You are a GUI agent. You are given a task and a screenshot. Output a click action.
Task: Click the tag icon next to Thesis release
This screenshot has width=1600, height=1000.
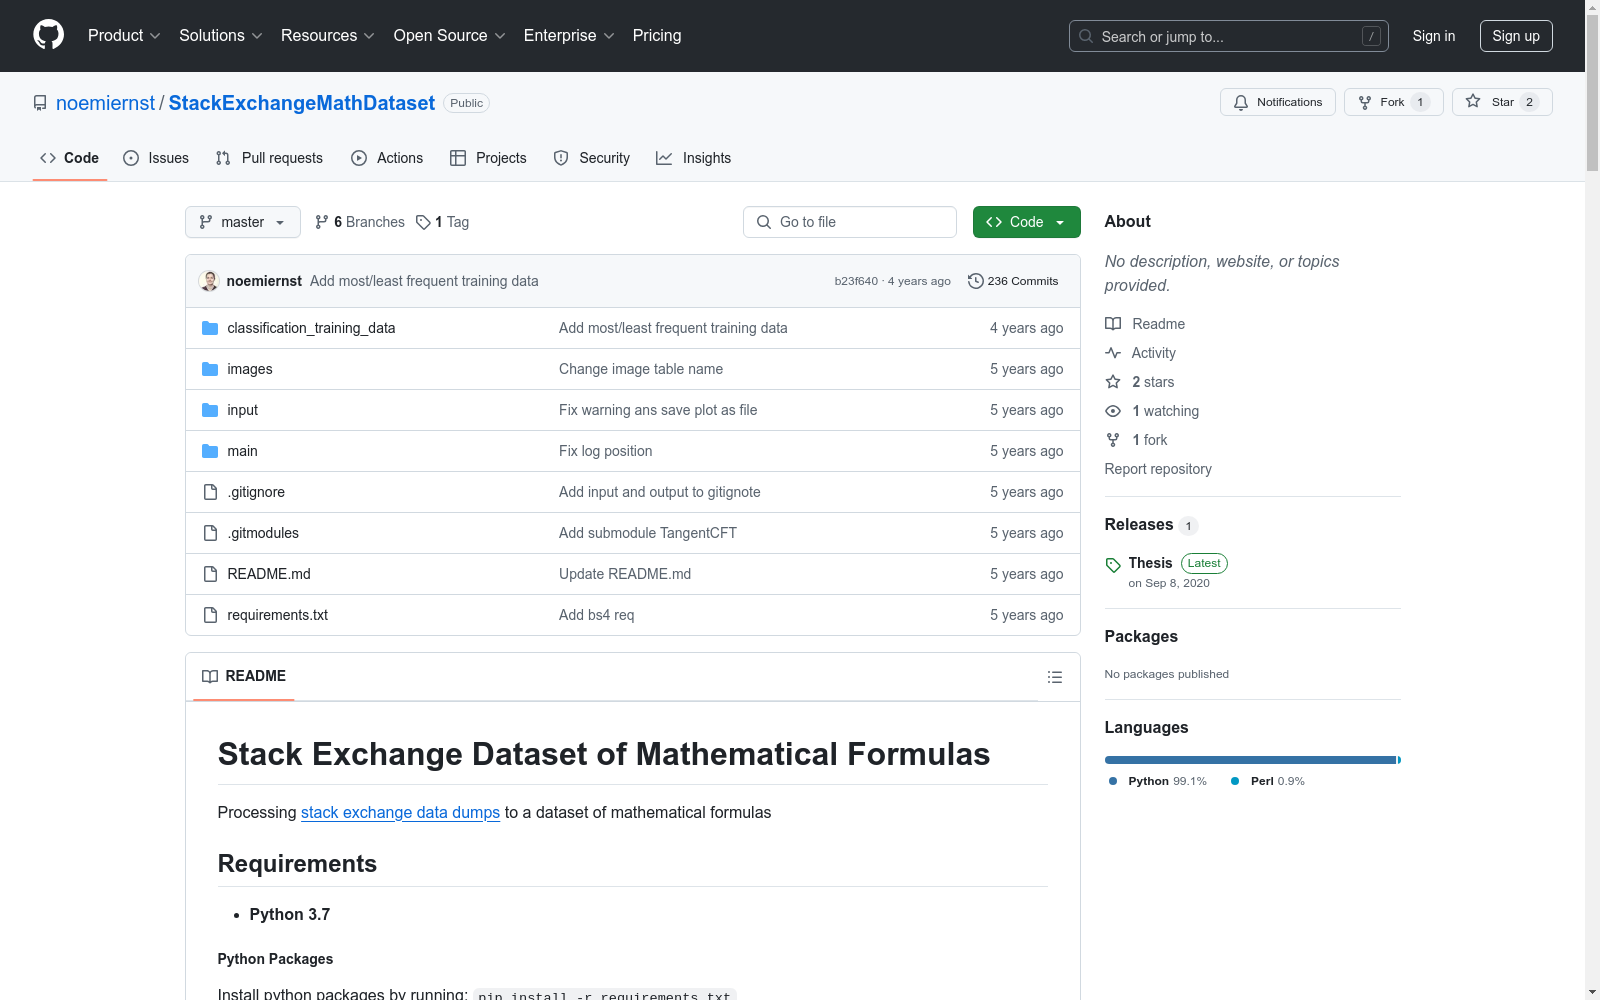[1113, 565]
